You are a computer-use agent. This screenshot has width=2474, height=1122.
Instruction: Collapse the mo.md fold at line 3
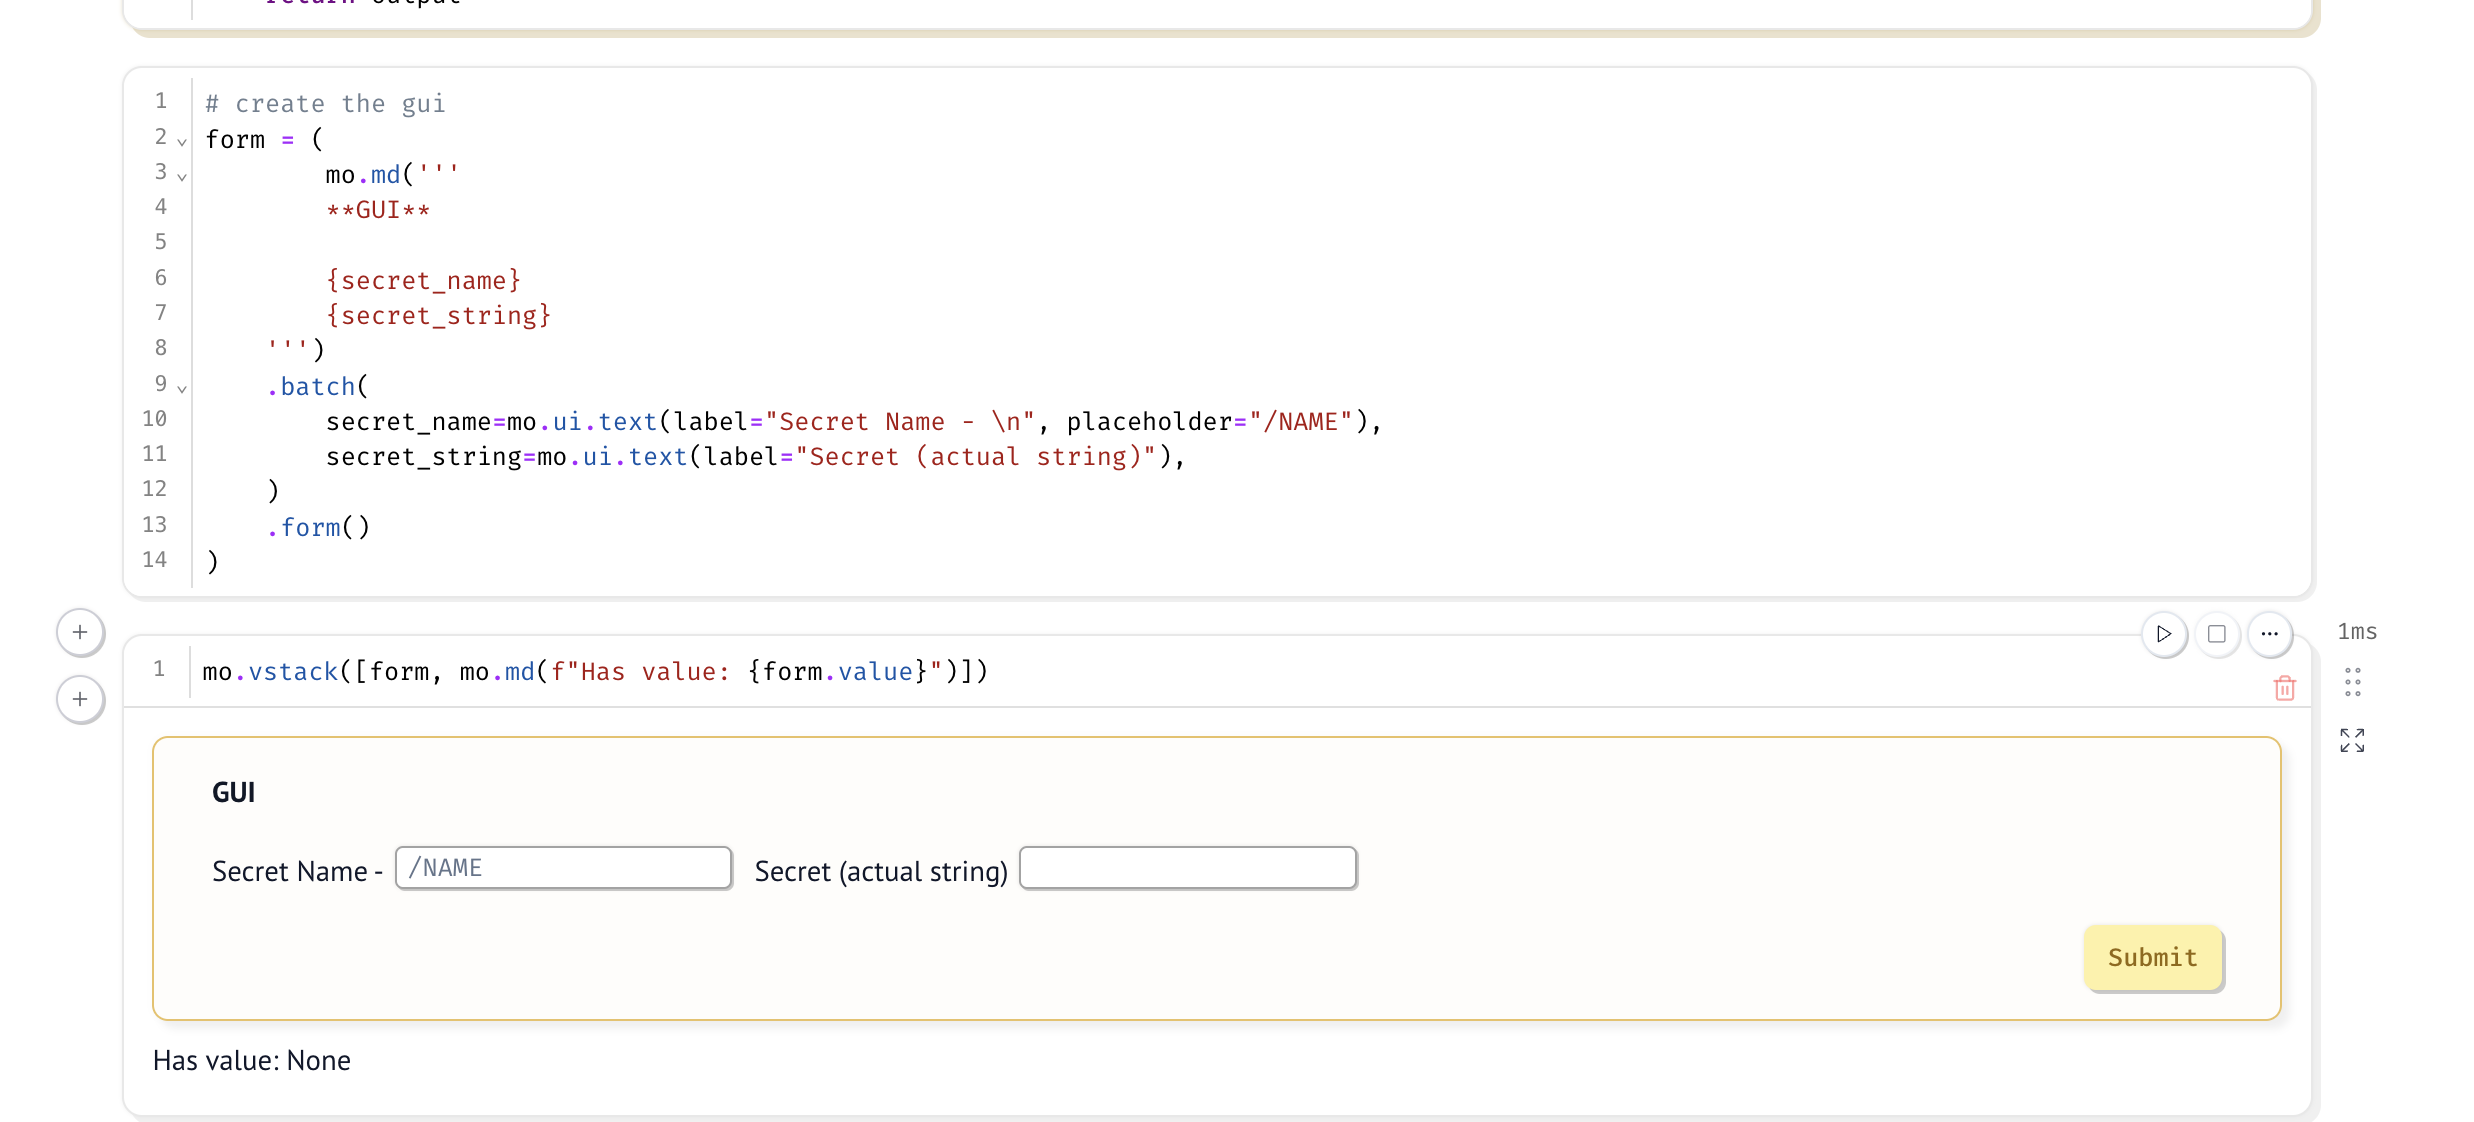[182, 176]
